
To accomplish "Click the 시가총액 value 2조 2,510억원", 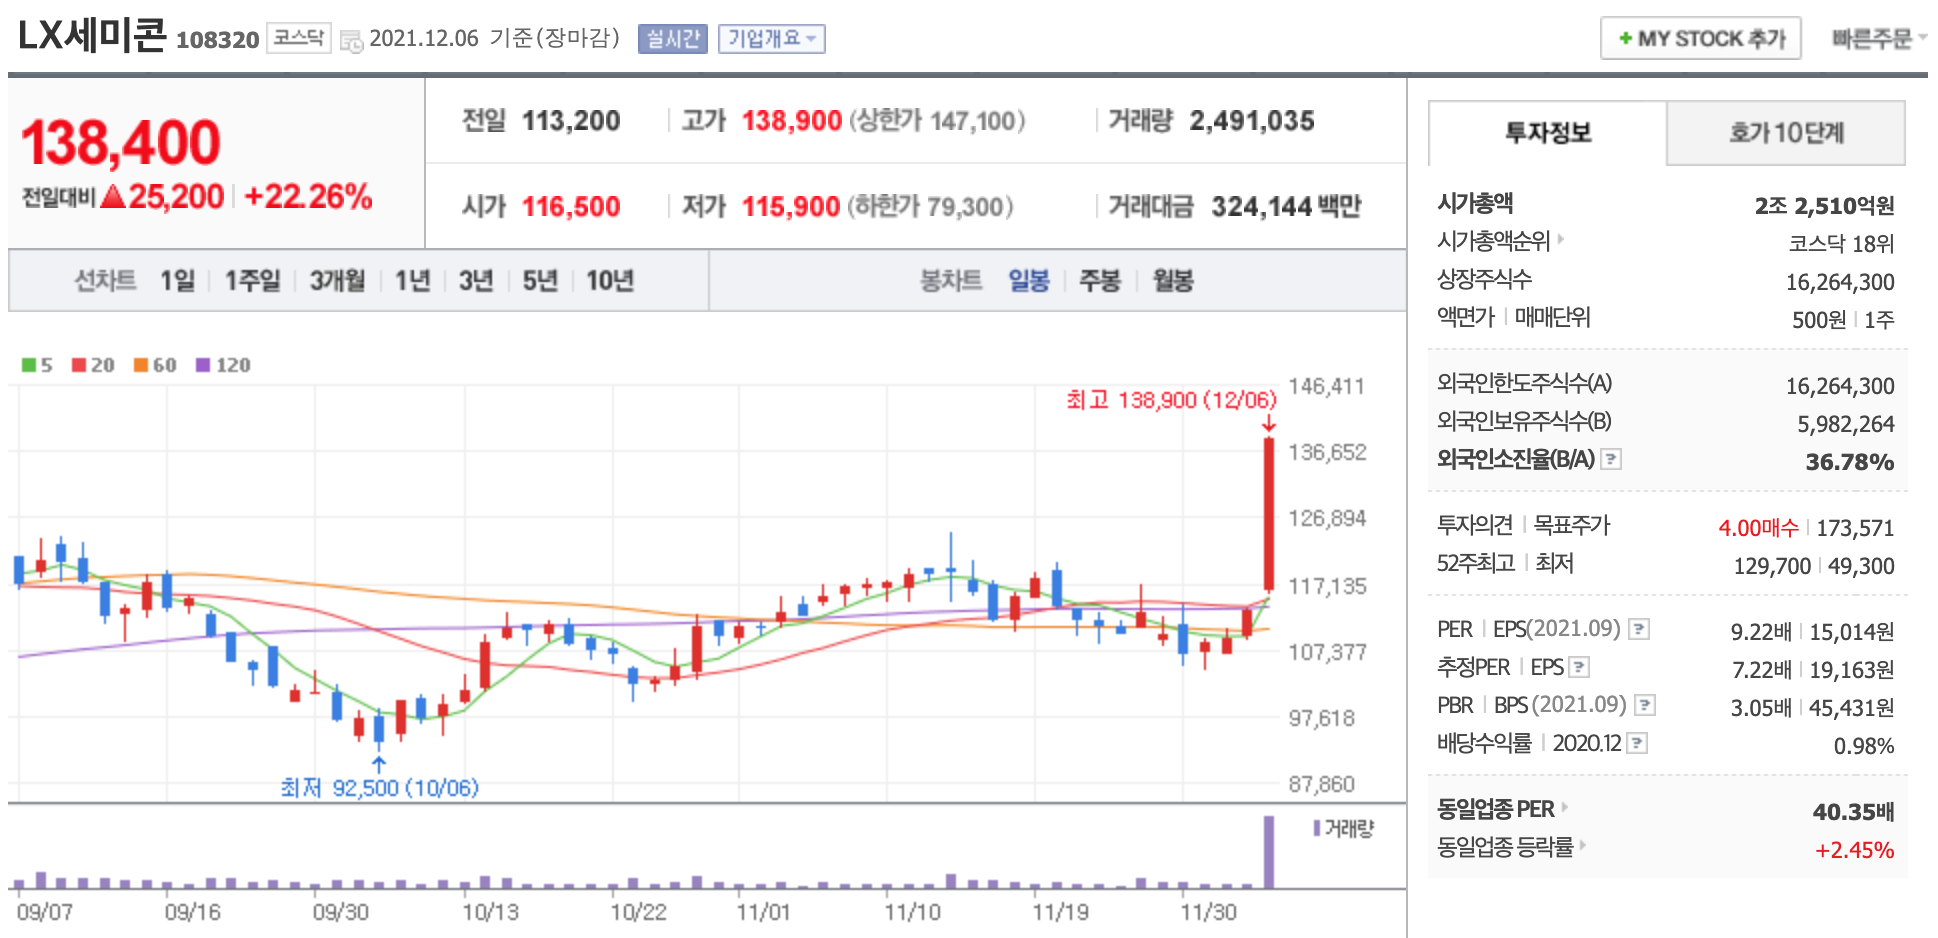I will click(1824, 205).
